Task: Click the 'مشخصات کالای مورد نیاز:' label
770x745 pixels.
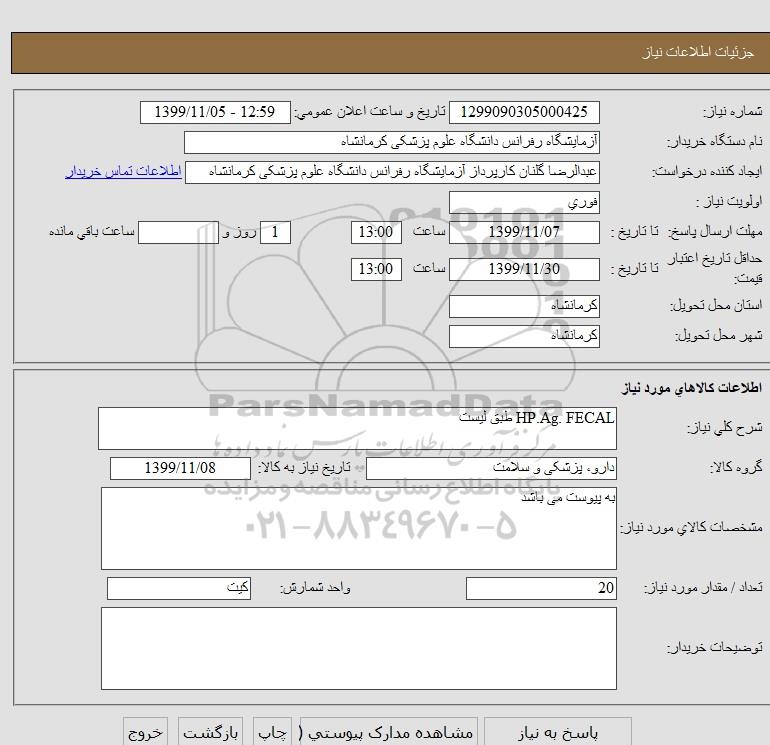Action: click(x=691, y=528)
